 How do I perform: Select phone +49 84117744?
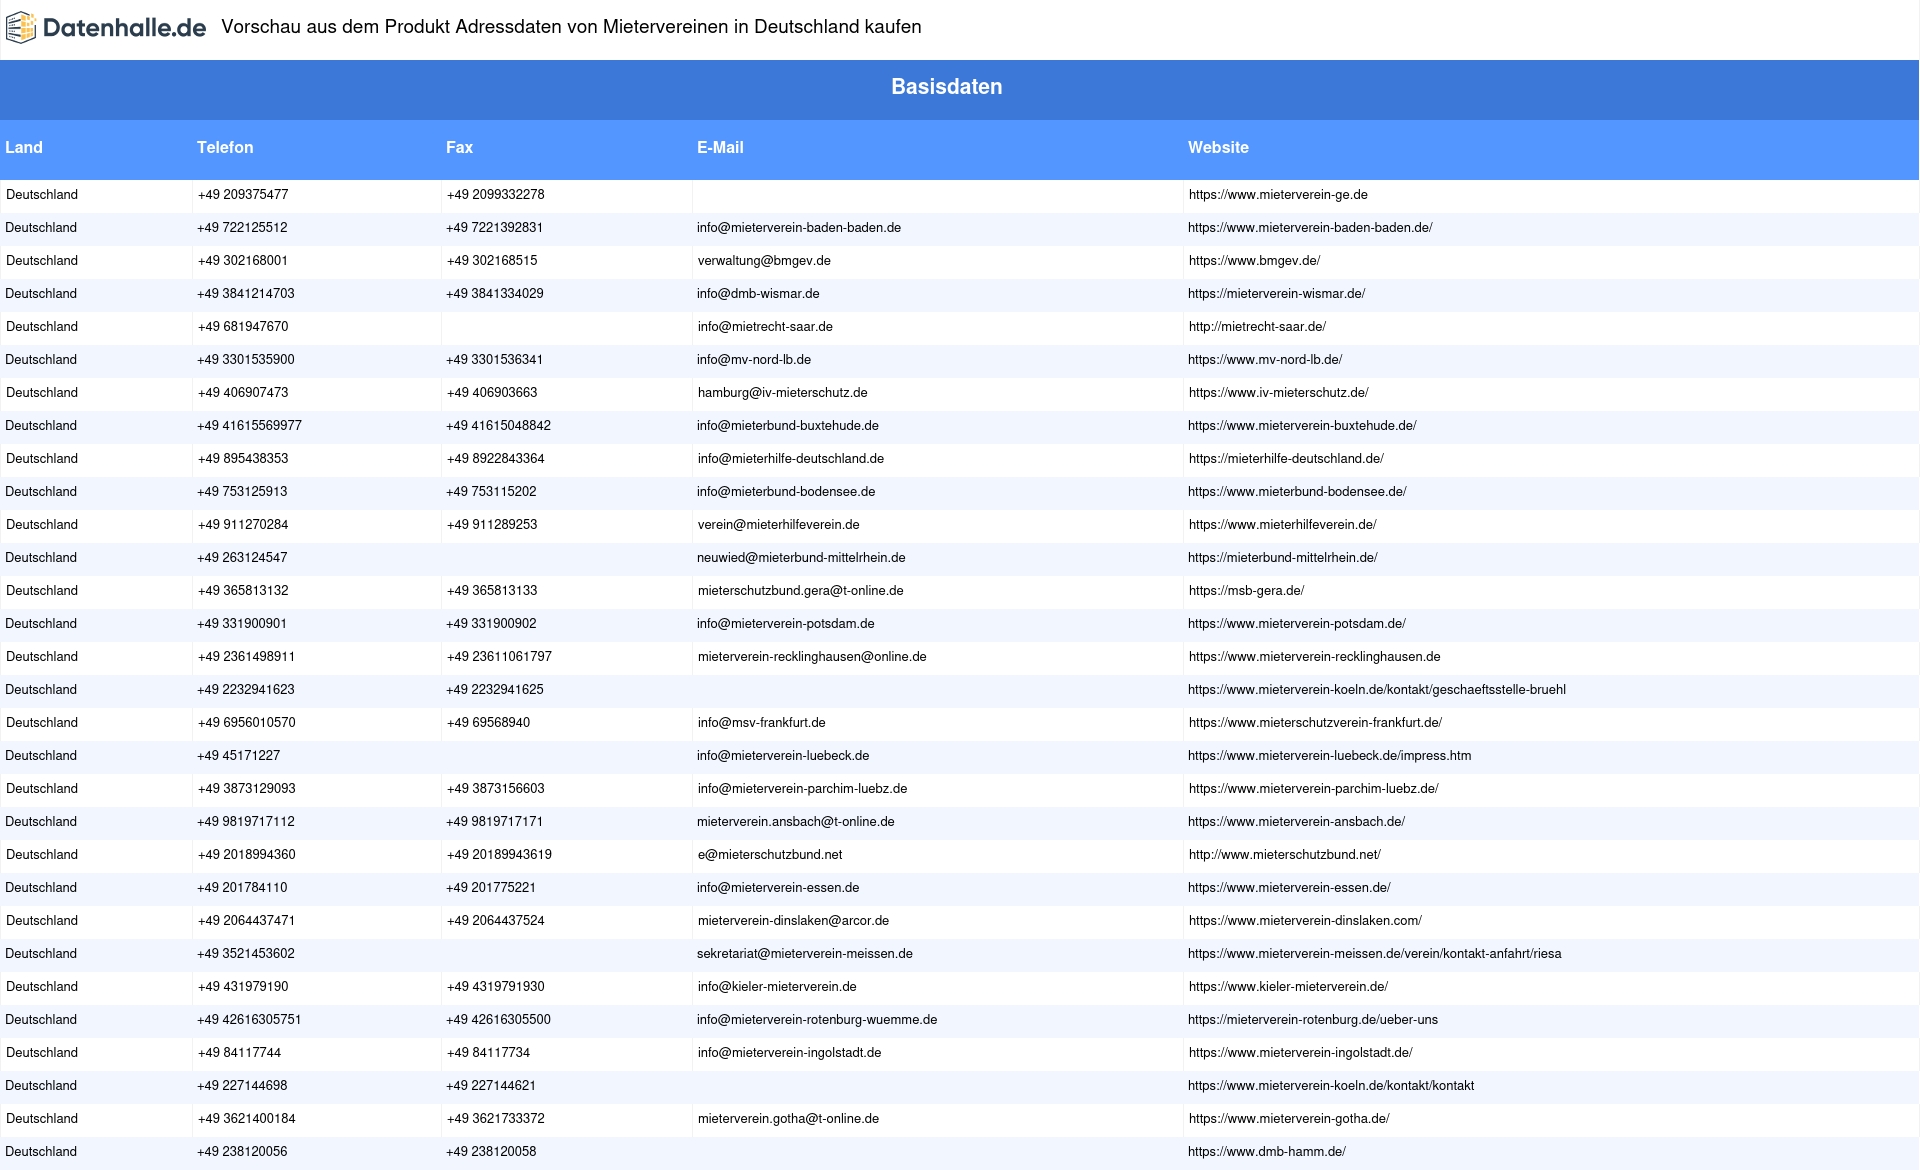[x=240, y=1053]
